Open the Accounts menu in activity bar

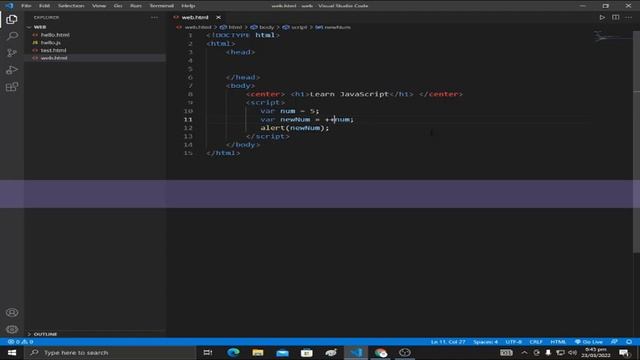click(12, 313)
